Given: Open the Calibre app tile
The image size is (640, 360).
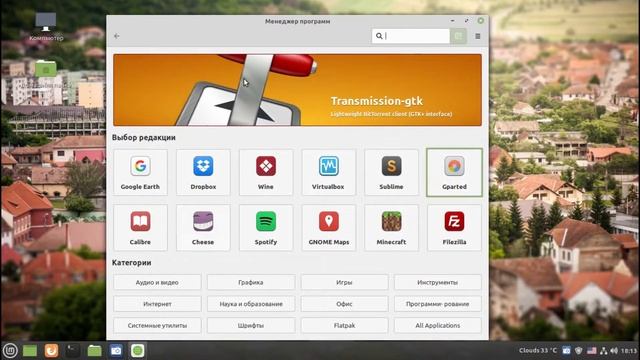Looking at the screenshot, I should click(x=140, y=227).
